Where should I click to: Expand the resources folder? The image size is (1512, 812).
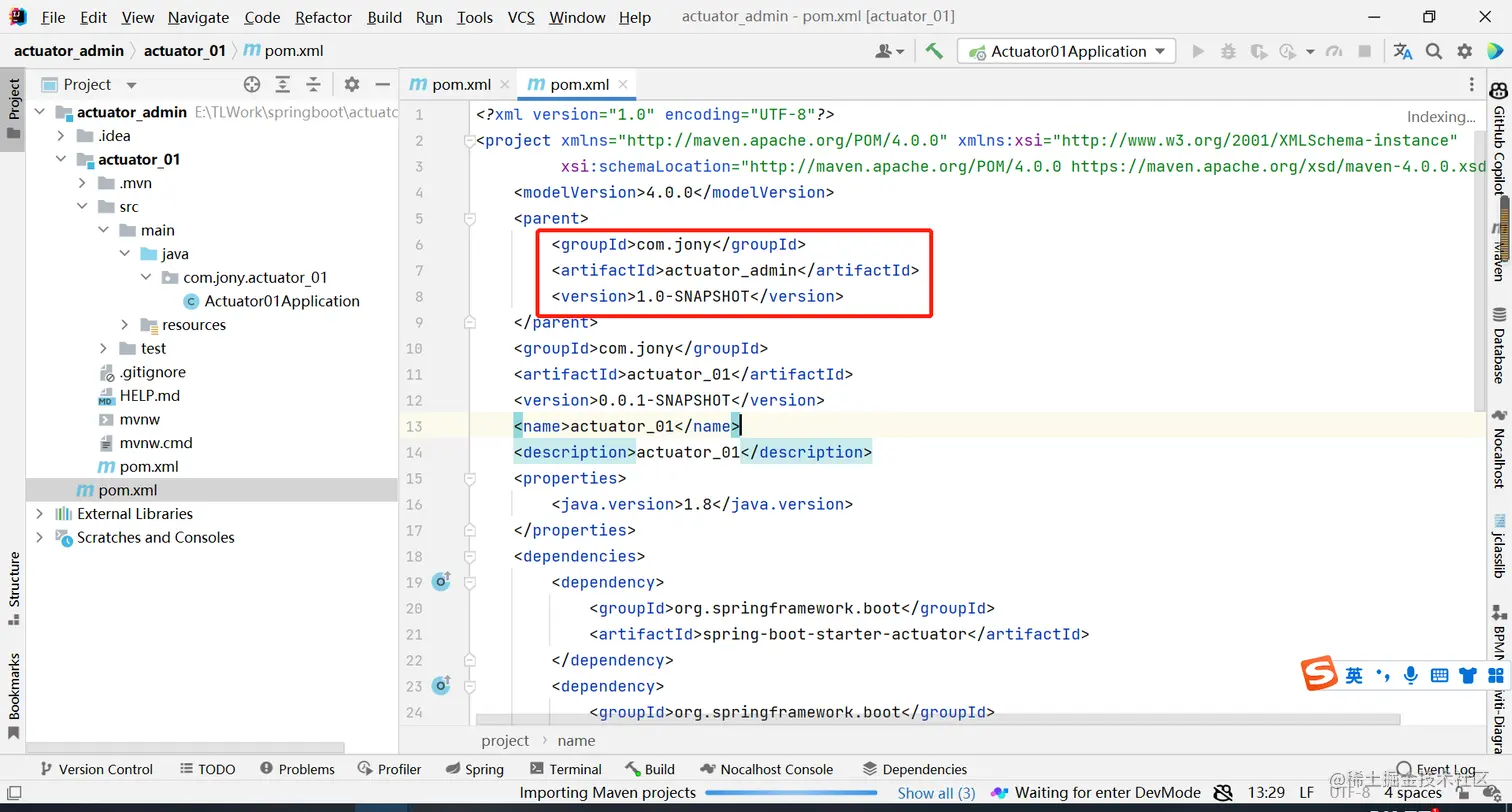(124, 325)
